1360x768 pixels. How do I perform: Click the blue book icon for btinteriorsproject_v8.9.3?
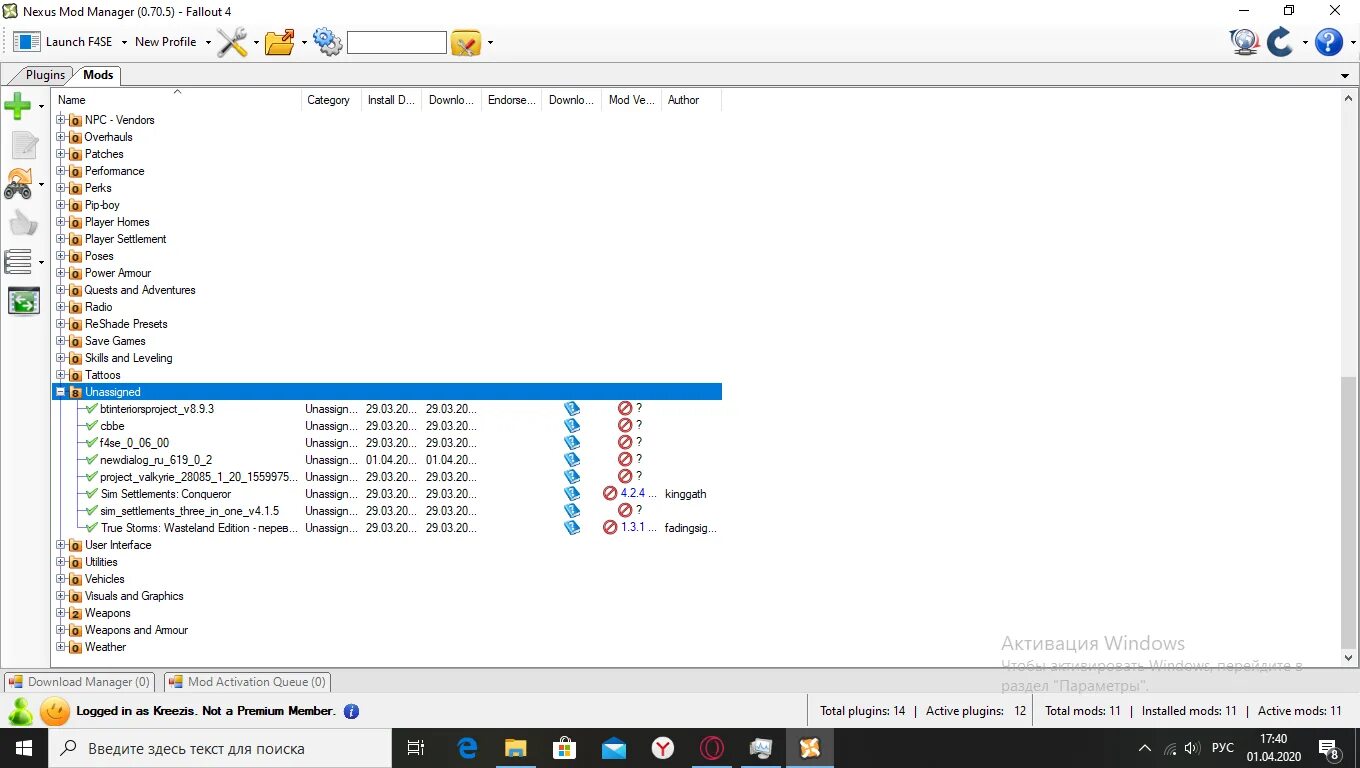[x=572, y=409]
